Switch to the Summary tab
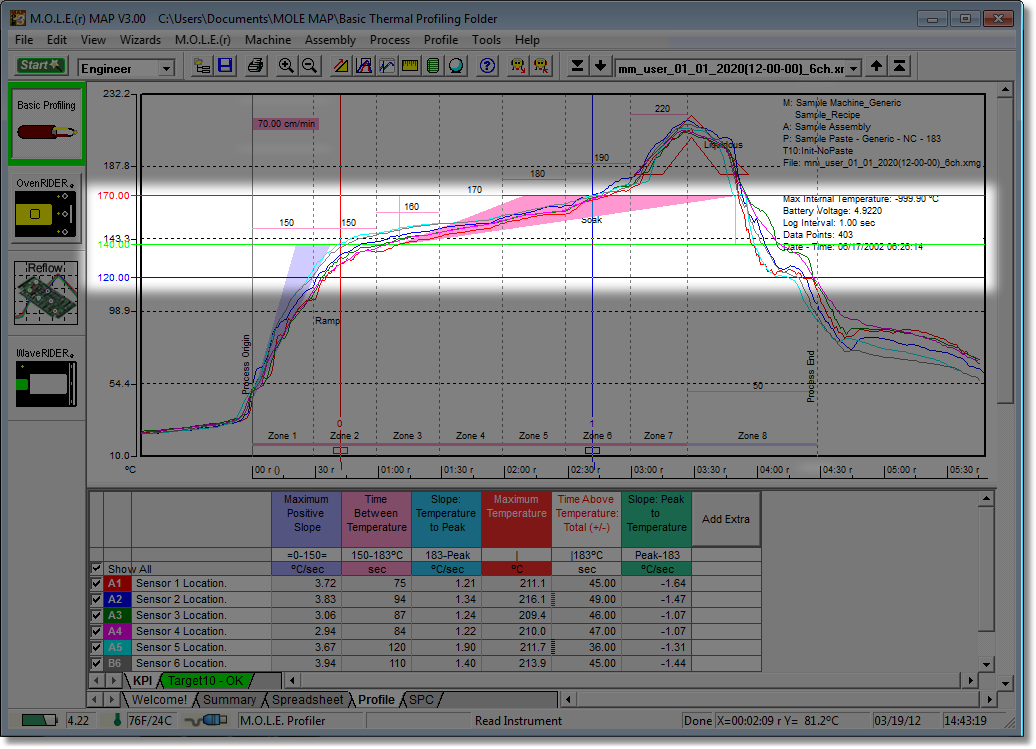Image resolution: width=1036 pixels, height=749 pixels. tap(229, 700)
